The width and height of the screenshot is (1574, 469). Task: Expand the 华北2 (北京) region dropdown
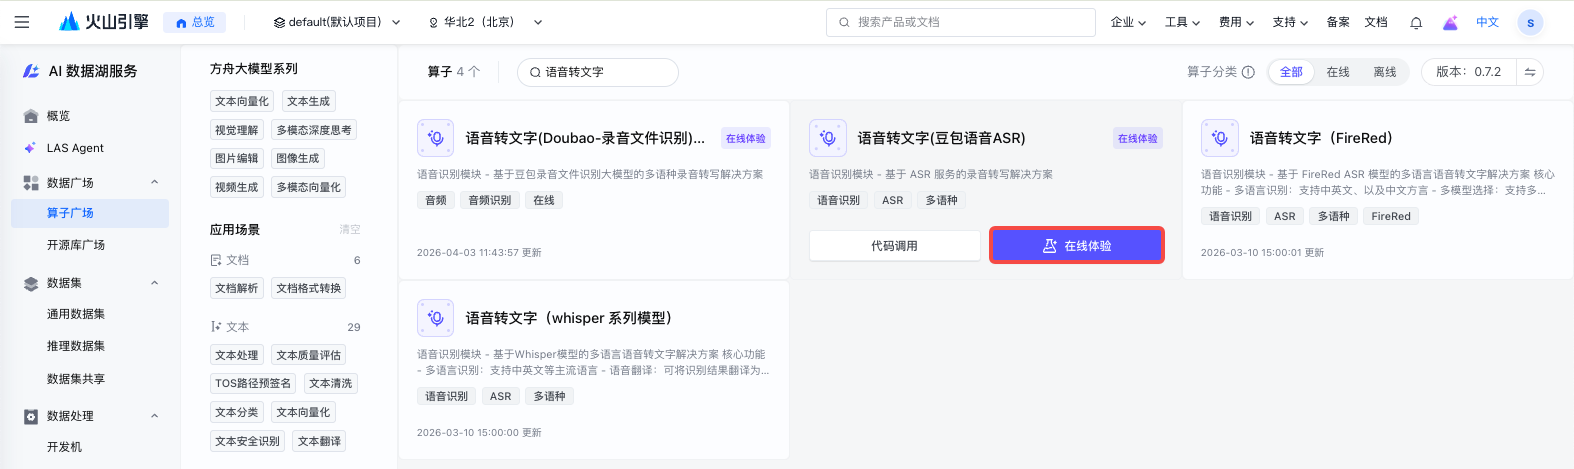coord(486,22)
